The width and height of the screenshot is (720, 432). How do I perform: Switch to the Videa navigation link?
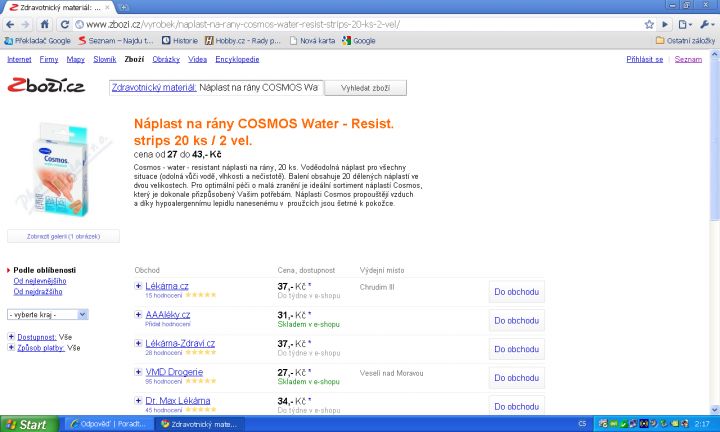(197, 59)
